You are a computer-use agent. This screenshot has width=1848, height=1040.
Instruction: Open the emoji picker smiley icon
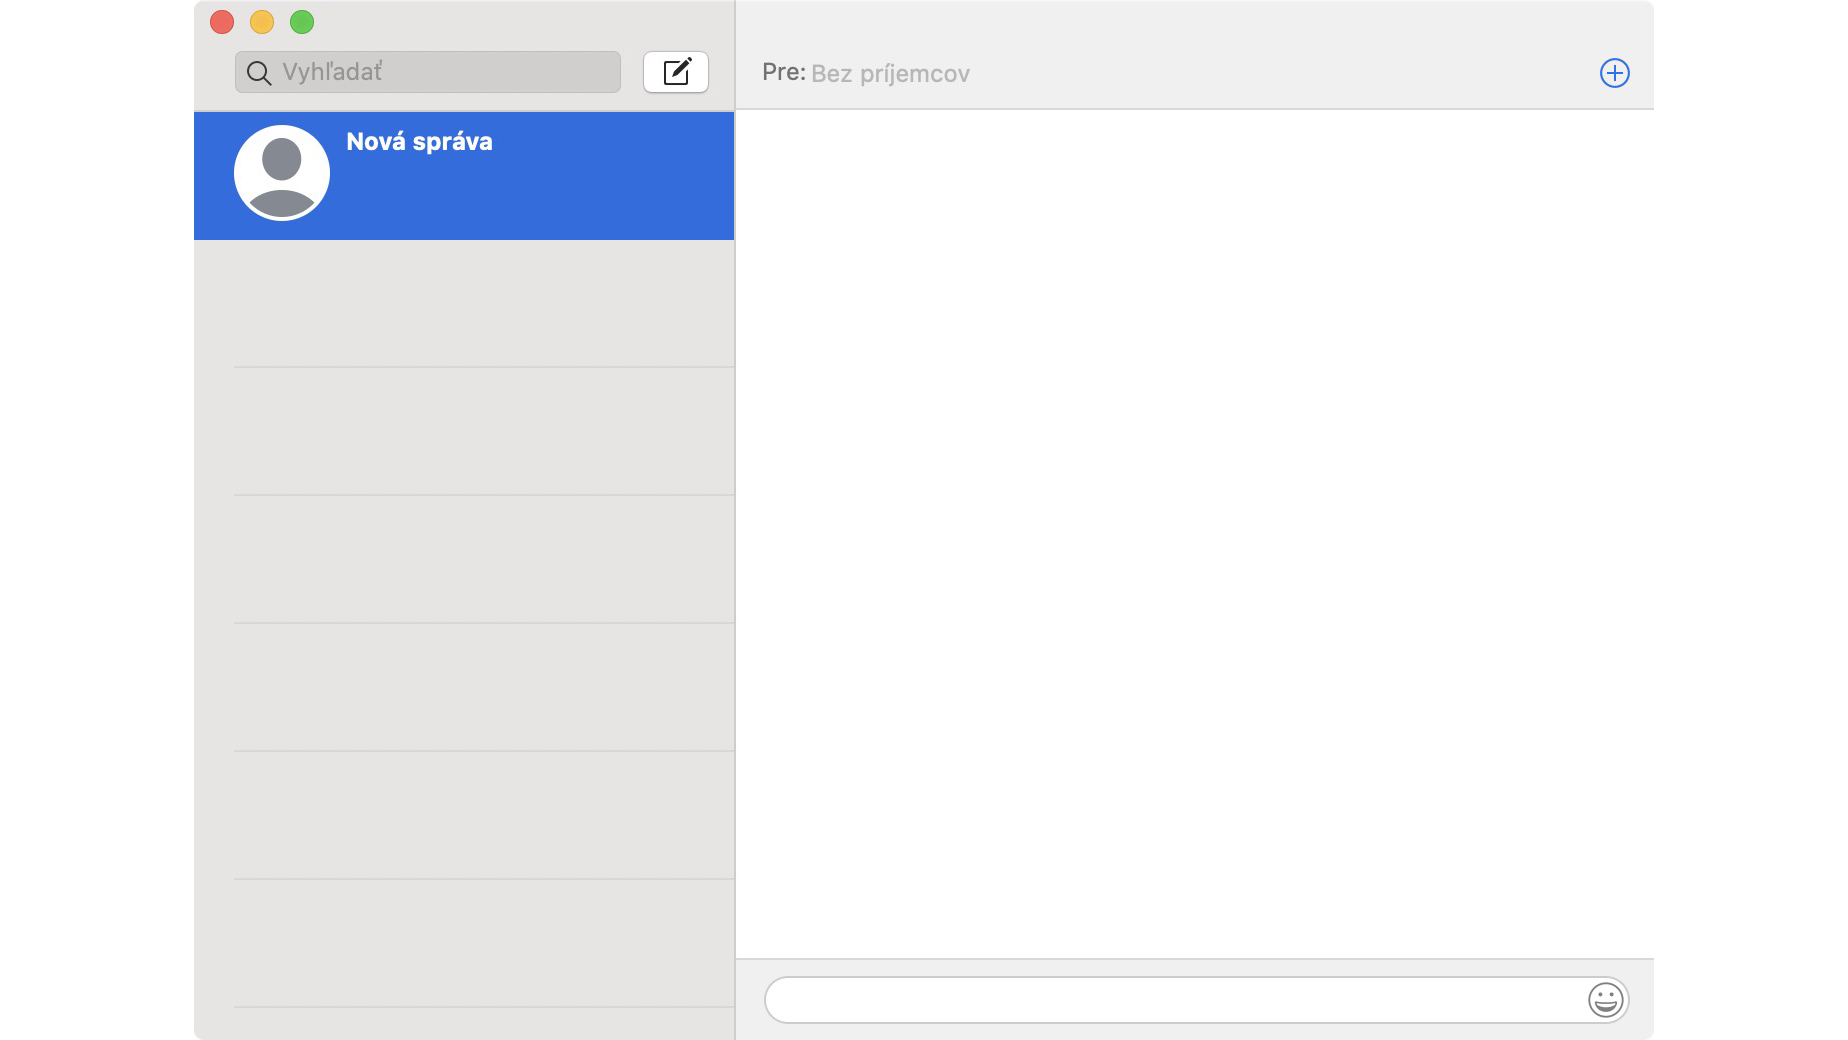point(1605,999)
